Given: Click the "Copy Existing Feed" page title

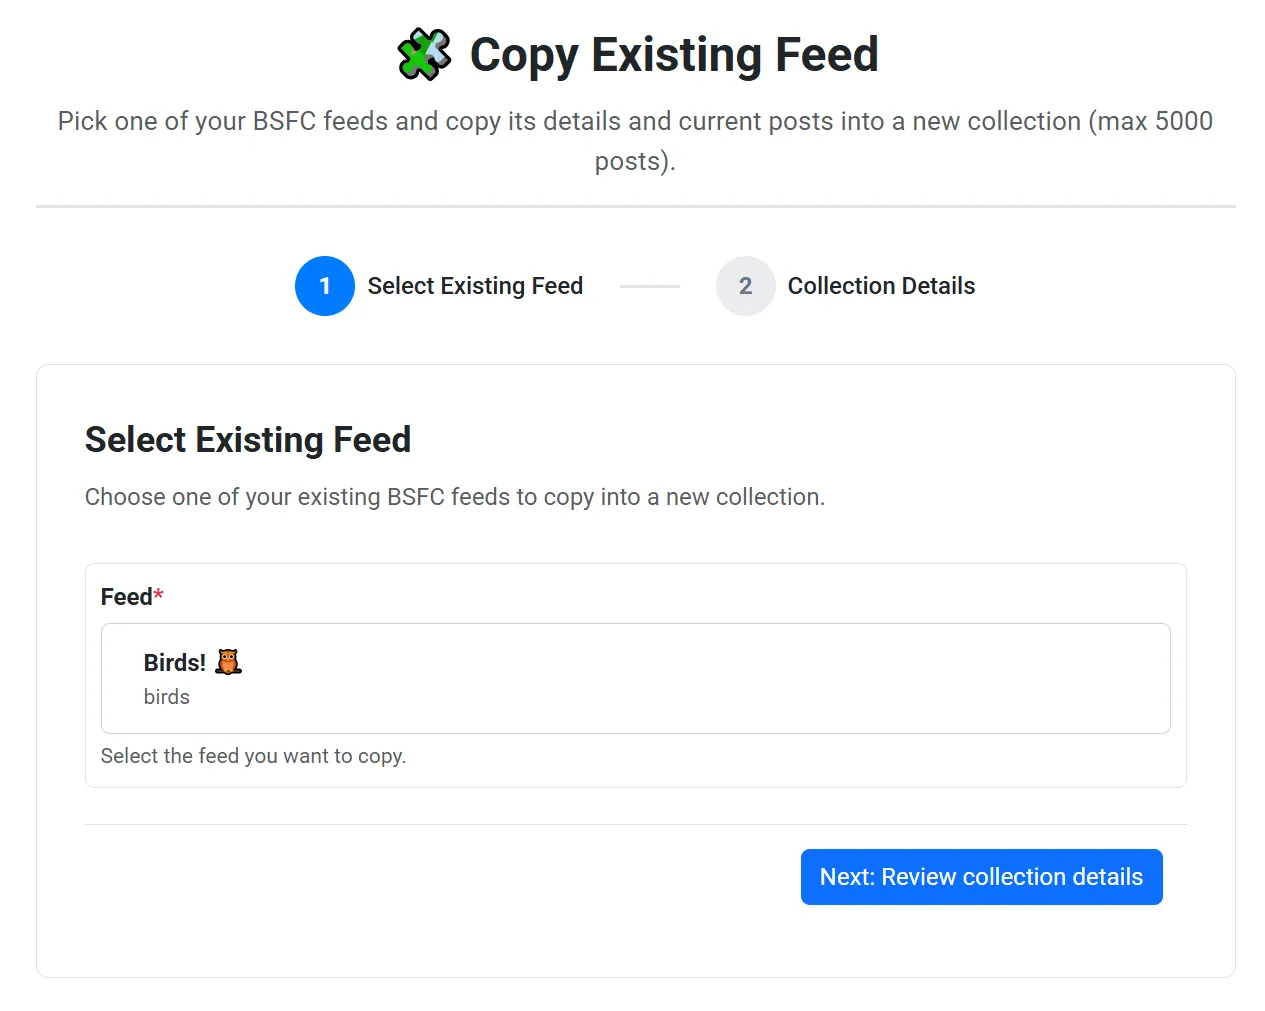Looking at the screenshot, I should point(674,55).
